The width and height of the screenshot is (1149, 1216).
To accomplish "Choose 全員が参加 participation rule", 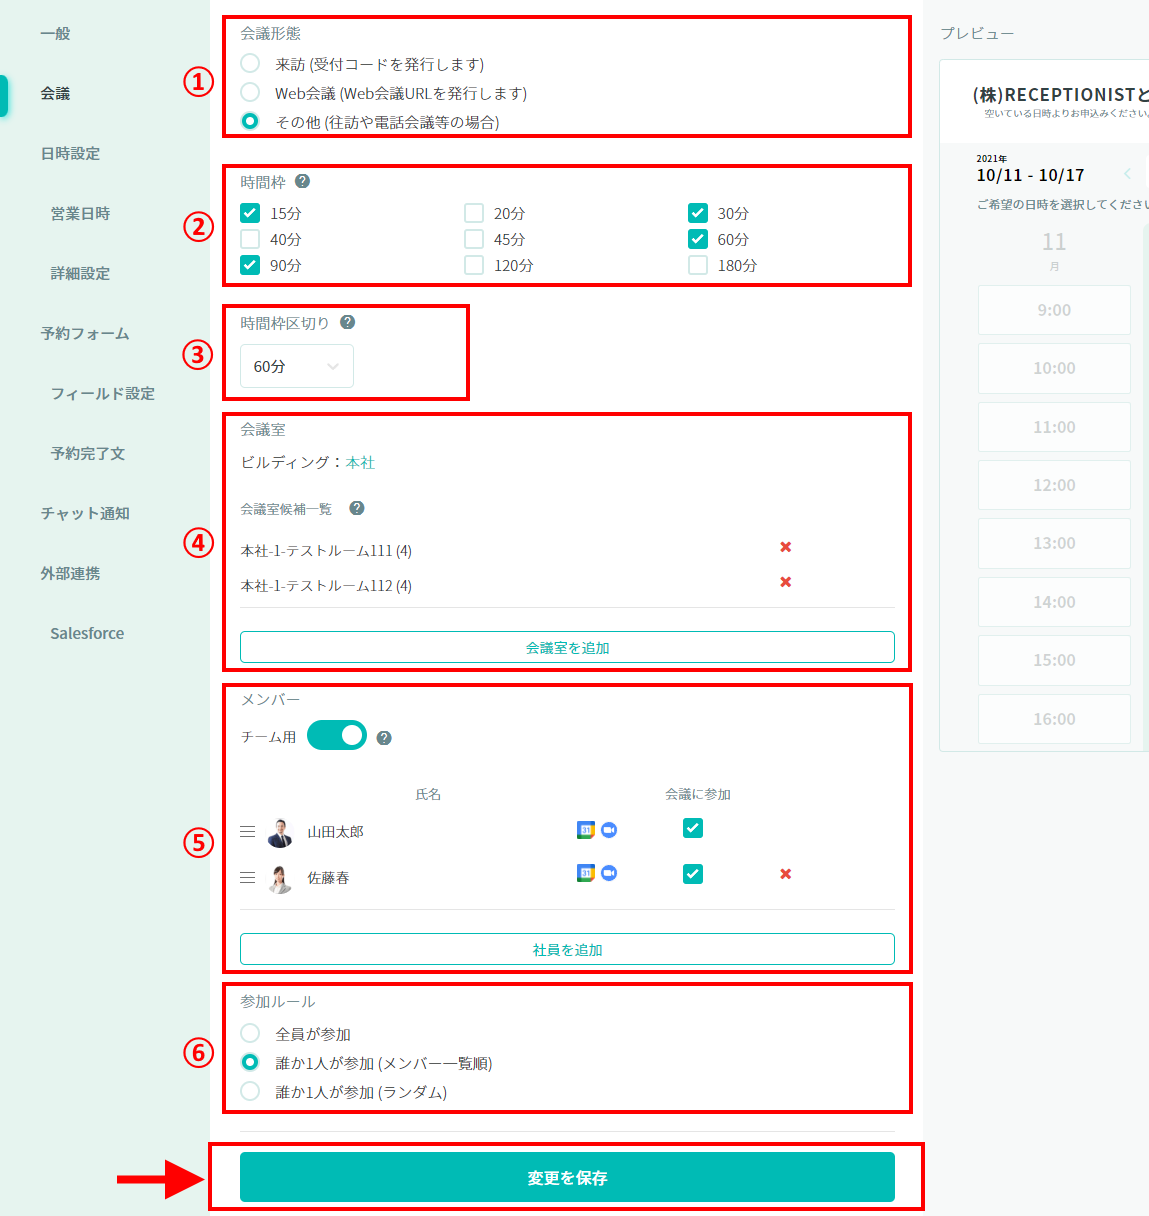I will pyautogui.click(x=250, y=1033).
